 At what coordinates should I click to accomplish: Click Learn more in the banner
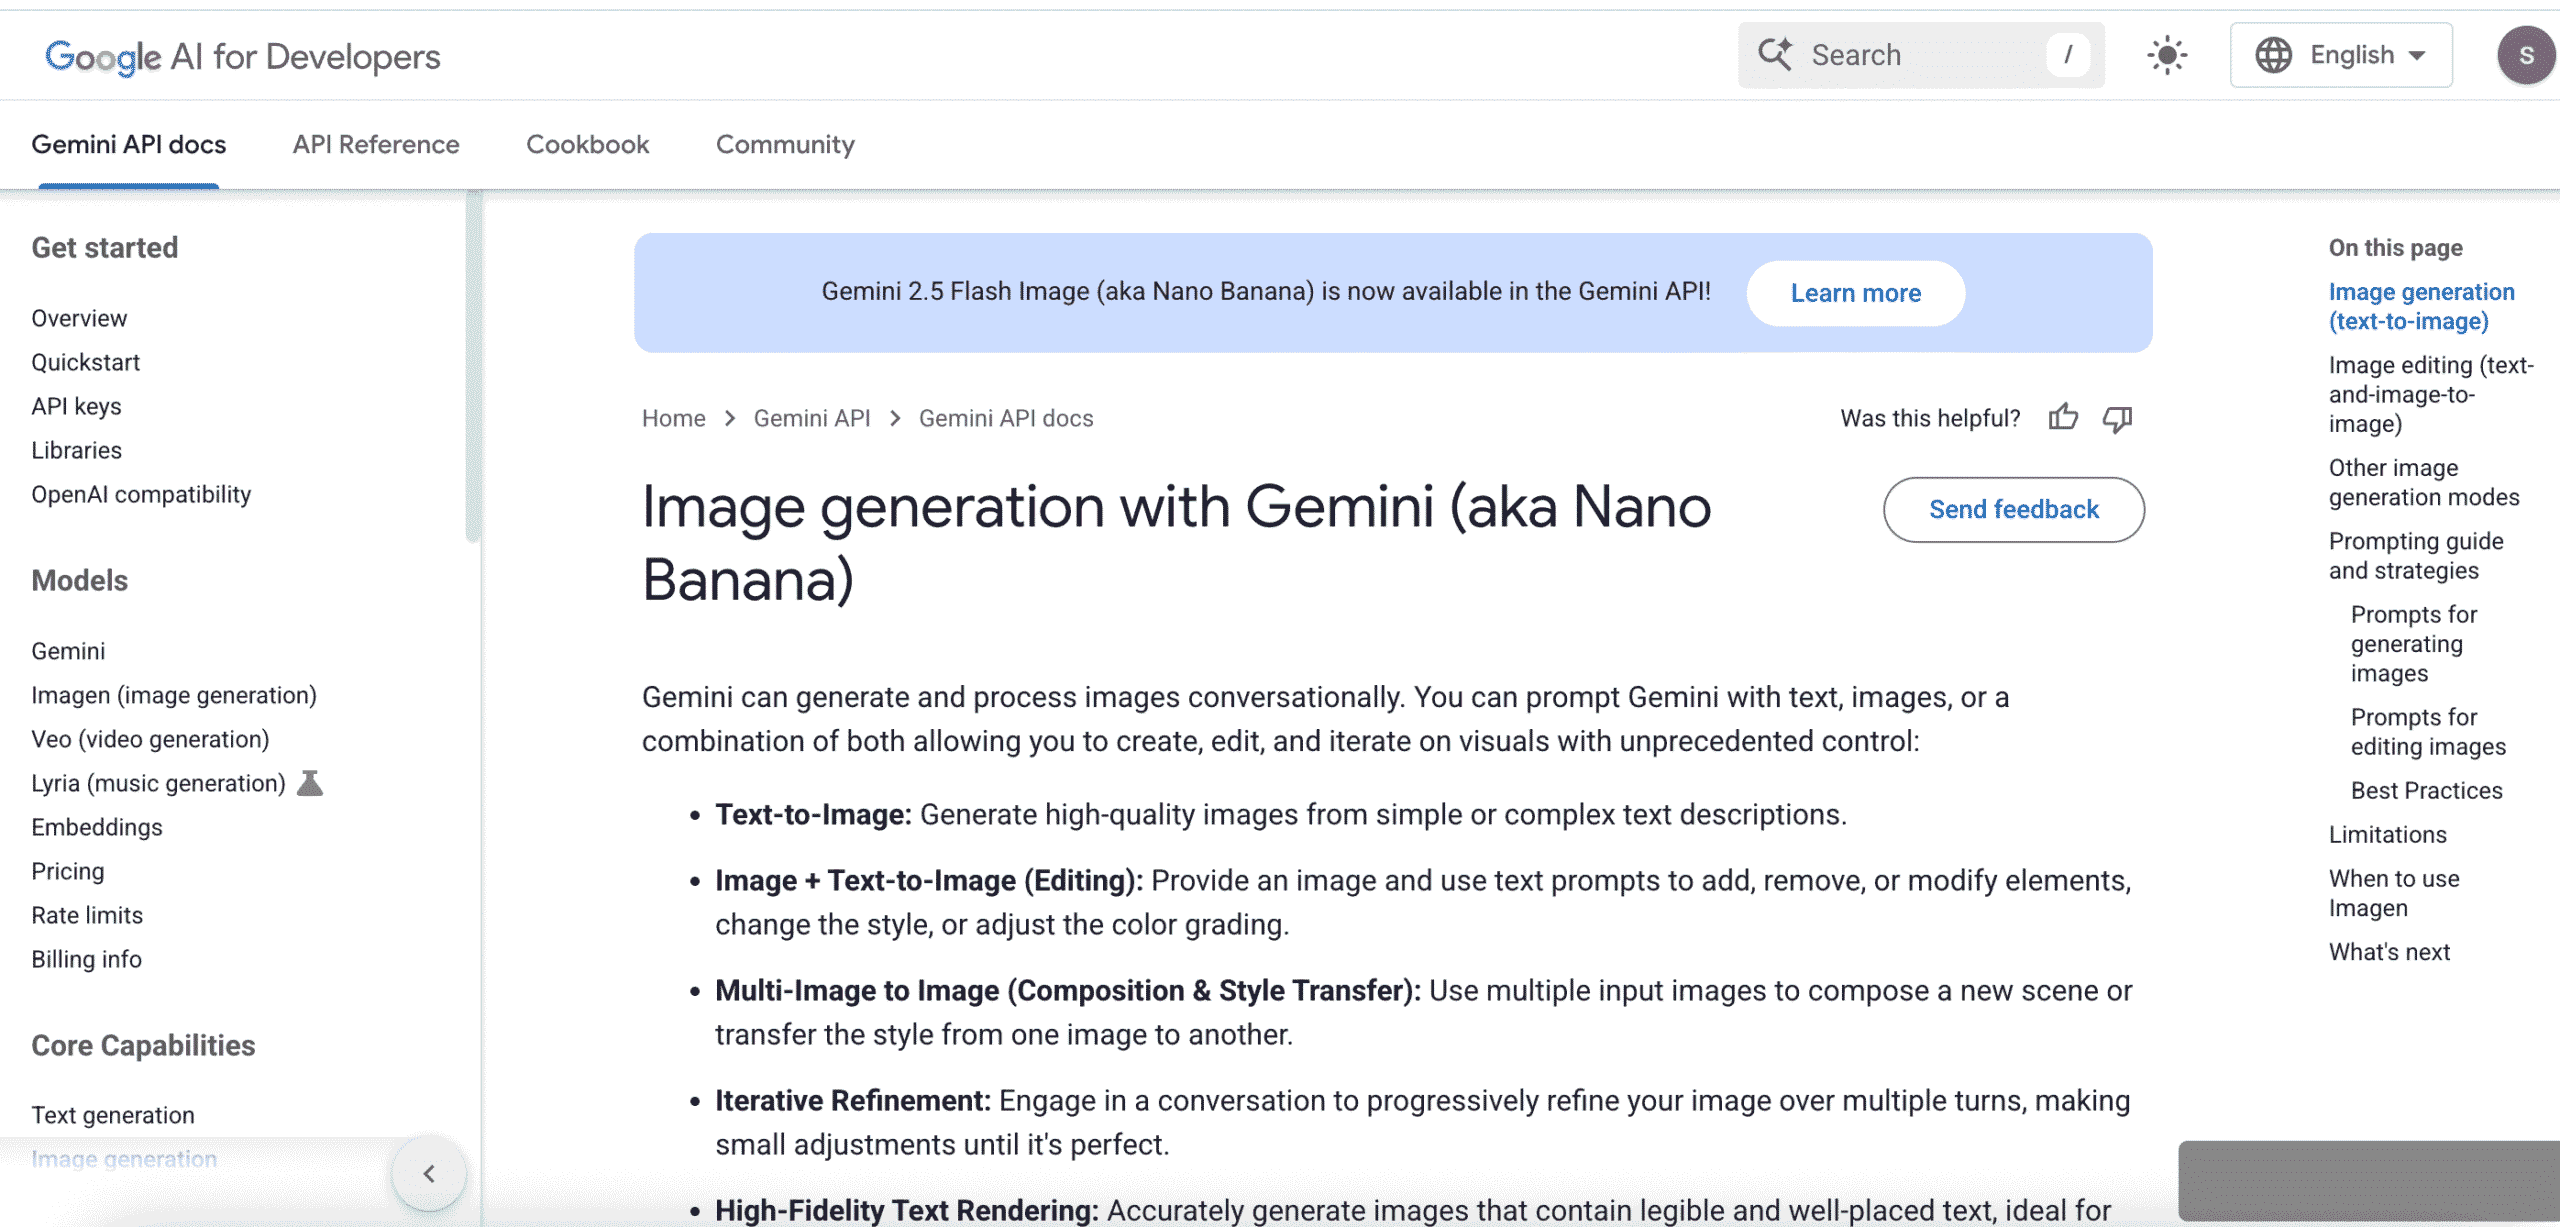(1856, 293)
